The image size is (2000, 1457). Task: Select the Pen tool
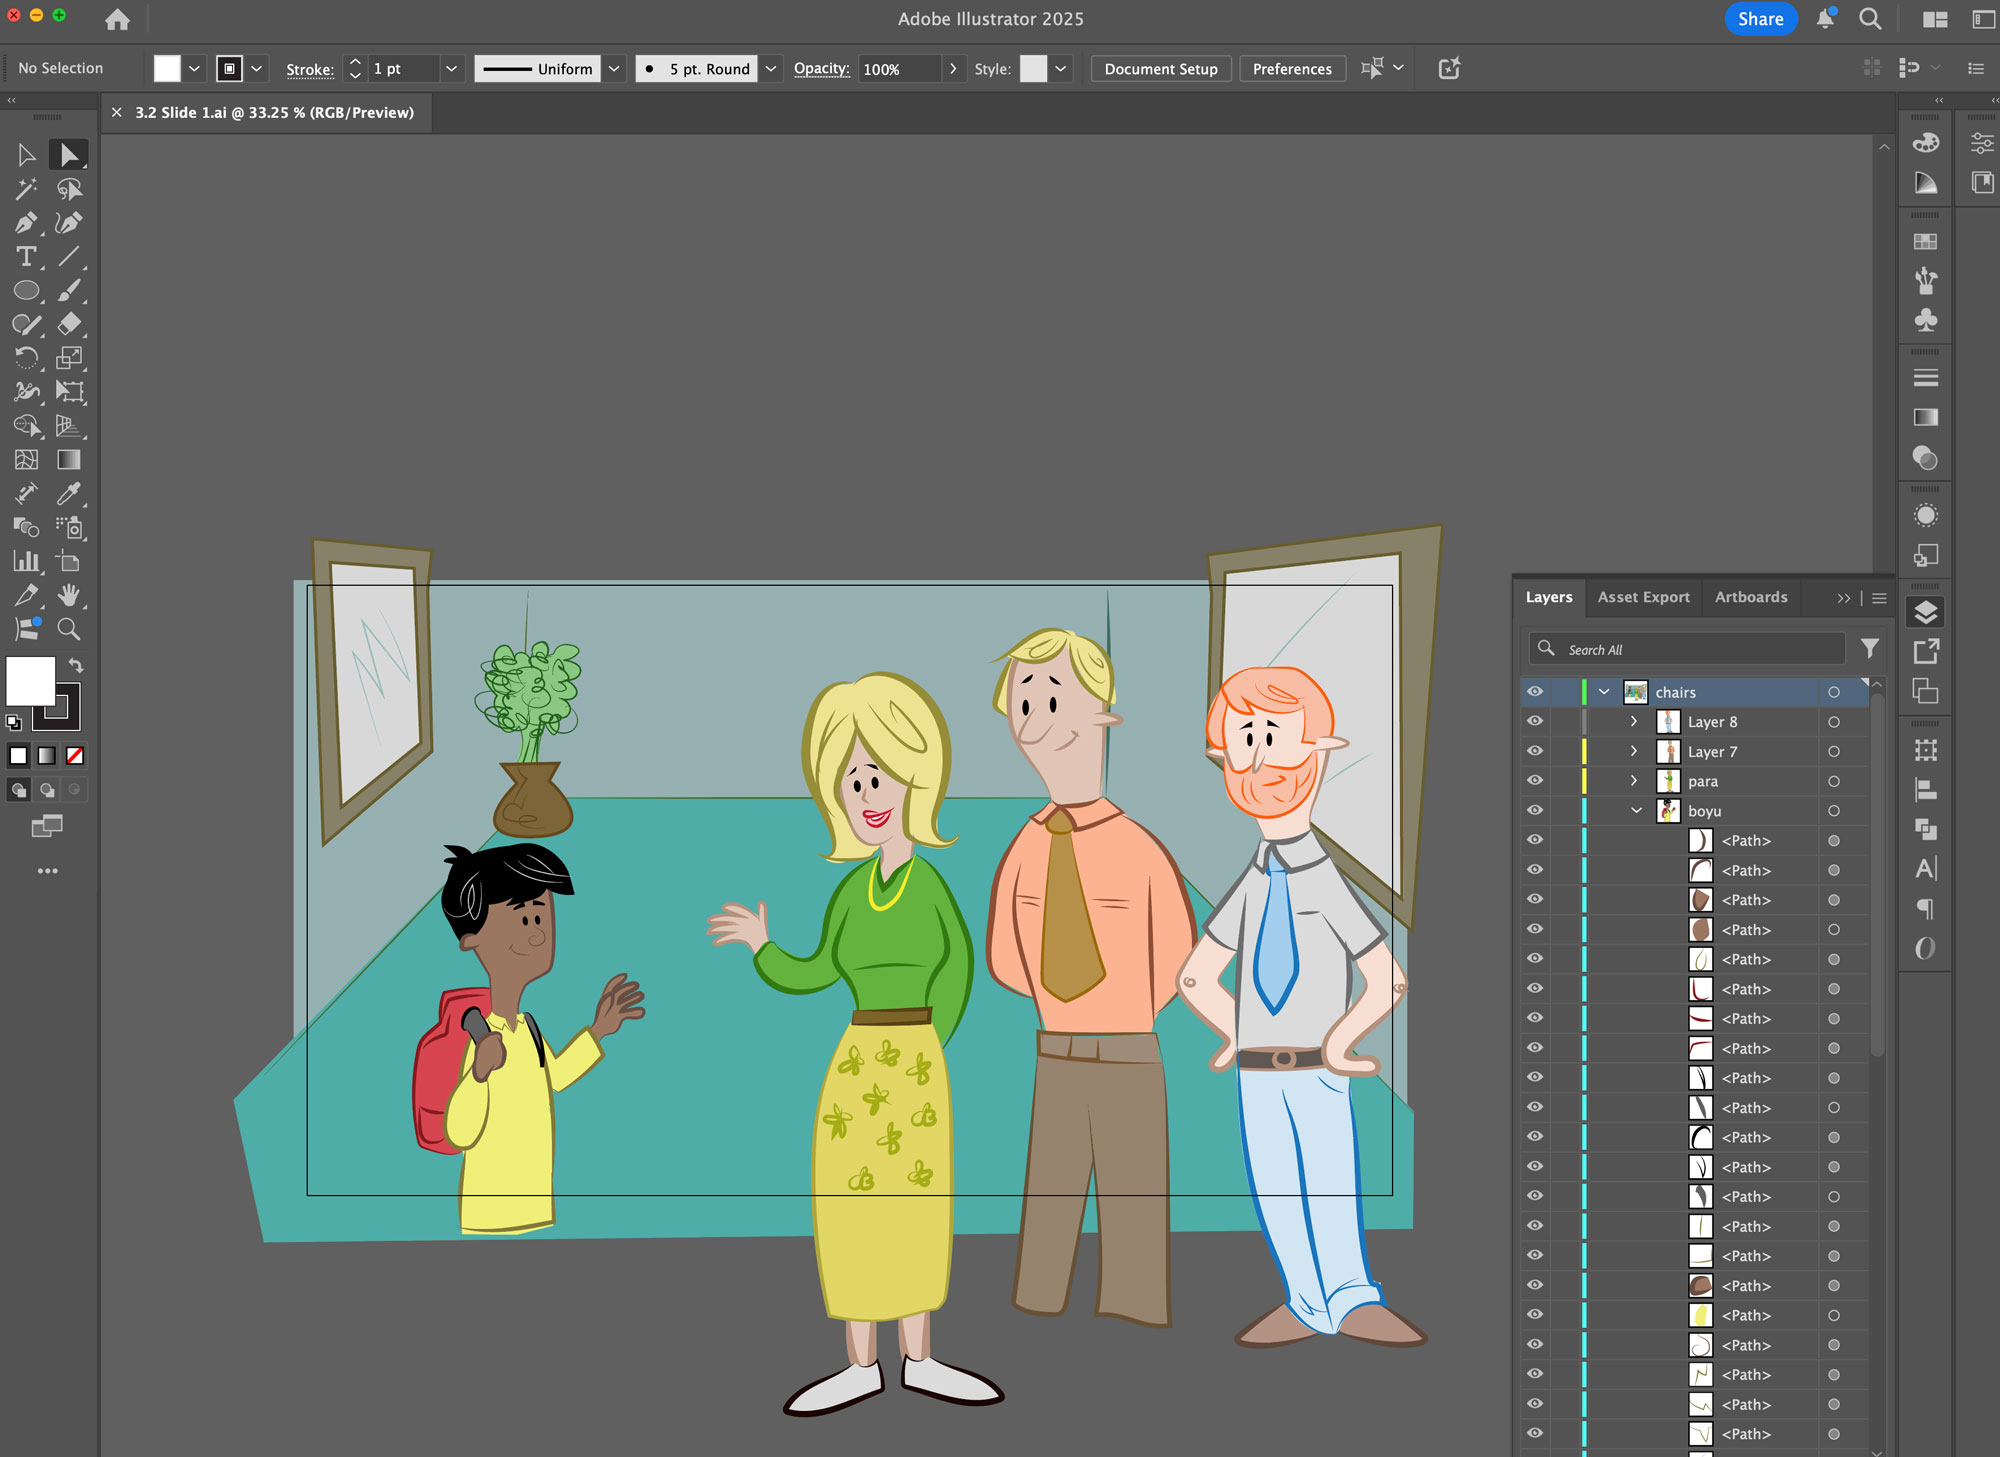27,223
